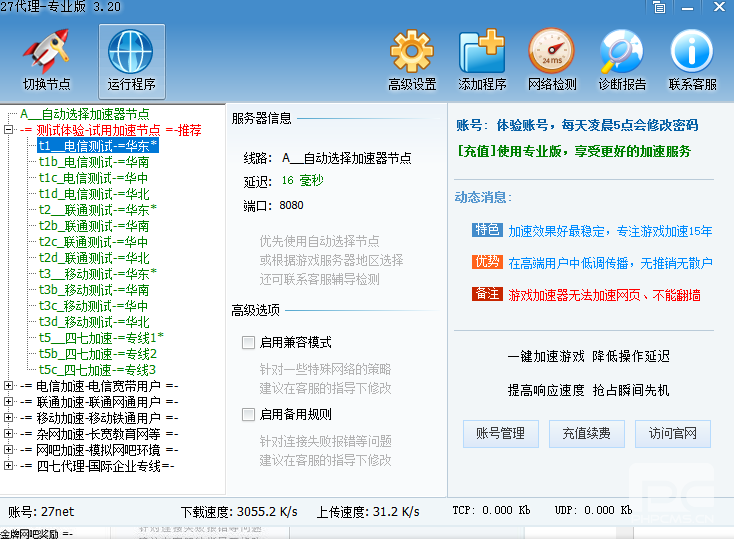This screenshot has height=543, width=734.
Task: Click the 联系客服 info icon
Action: click(x=692, y=52)
